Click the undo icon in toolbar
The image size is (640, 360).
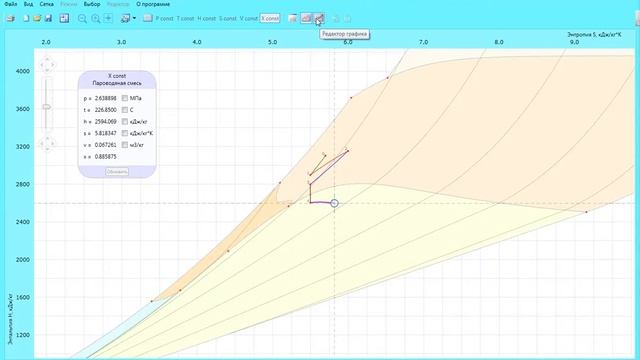tap(336, 18)
